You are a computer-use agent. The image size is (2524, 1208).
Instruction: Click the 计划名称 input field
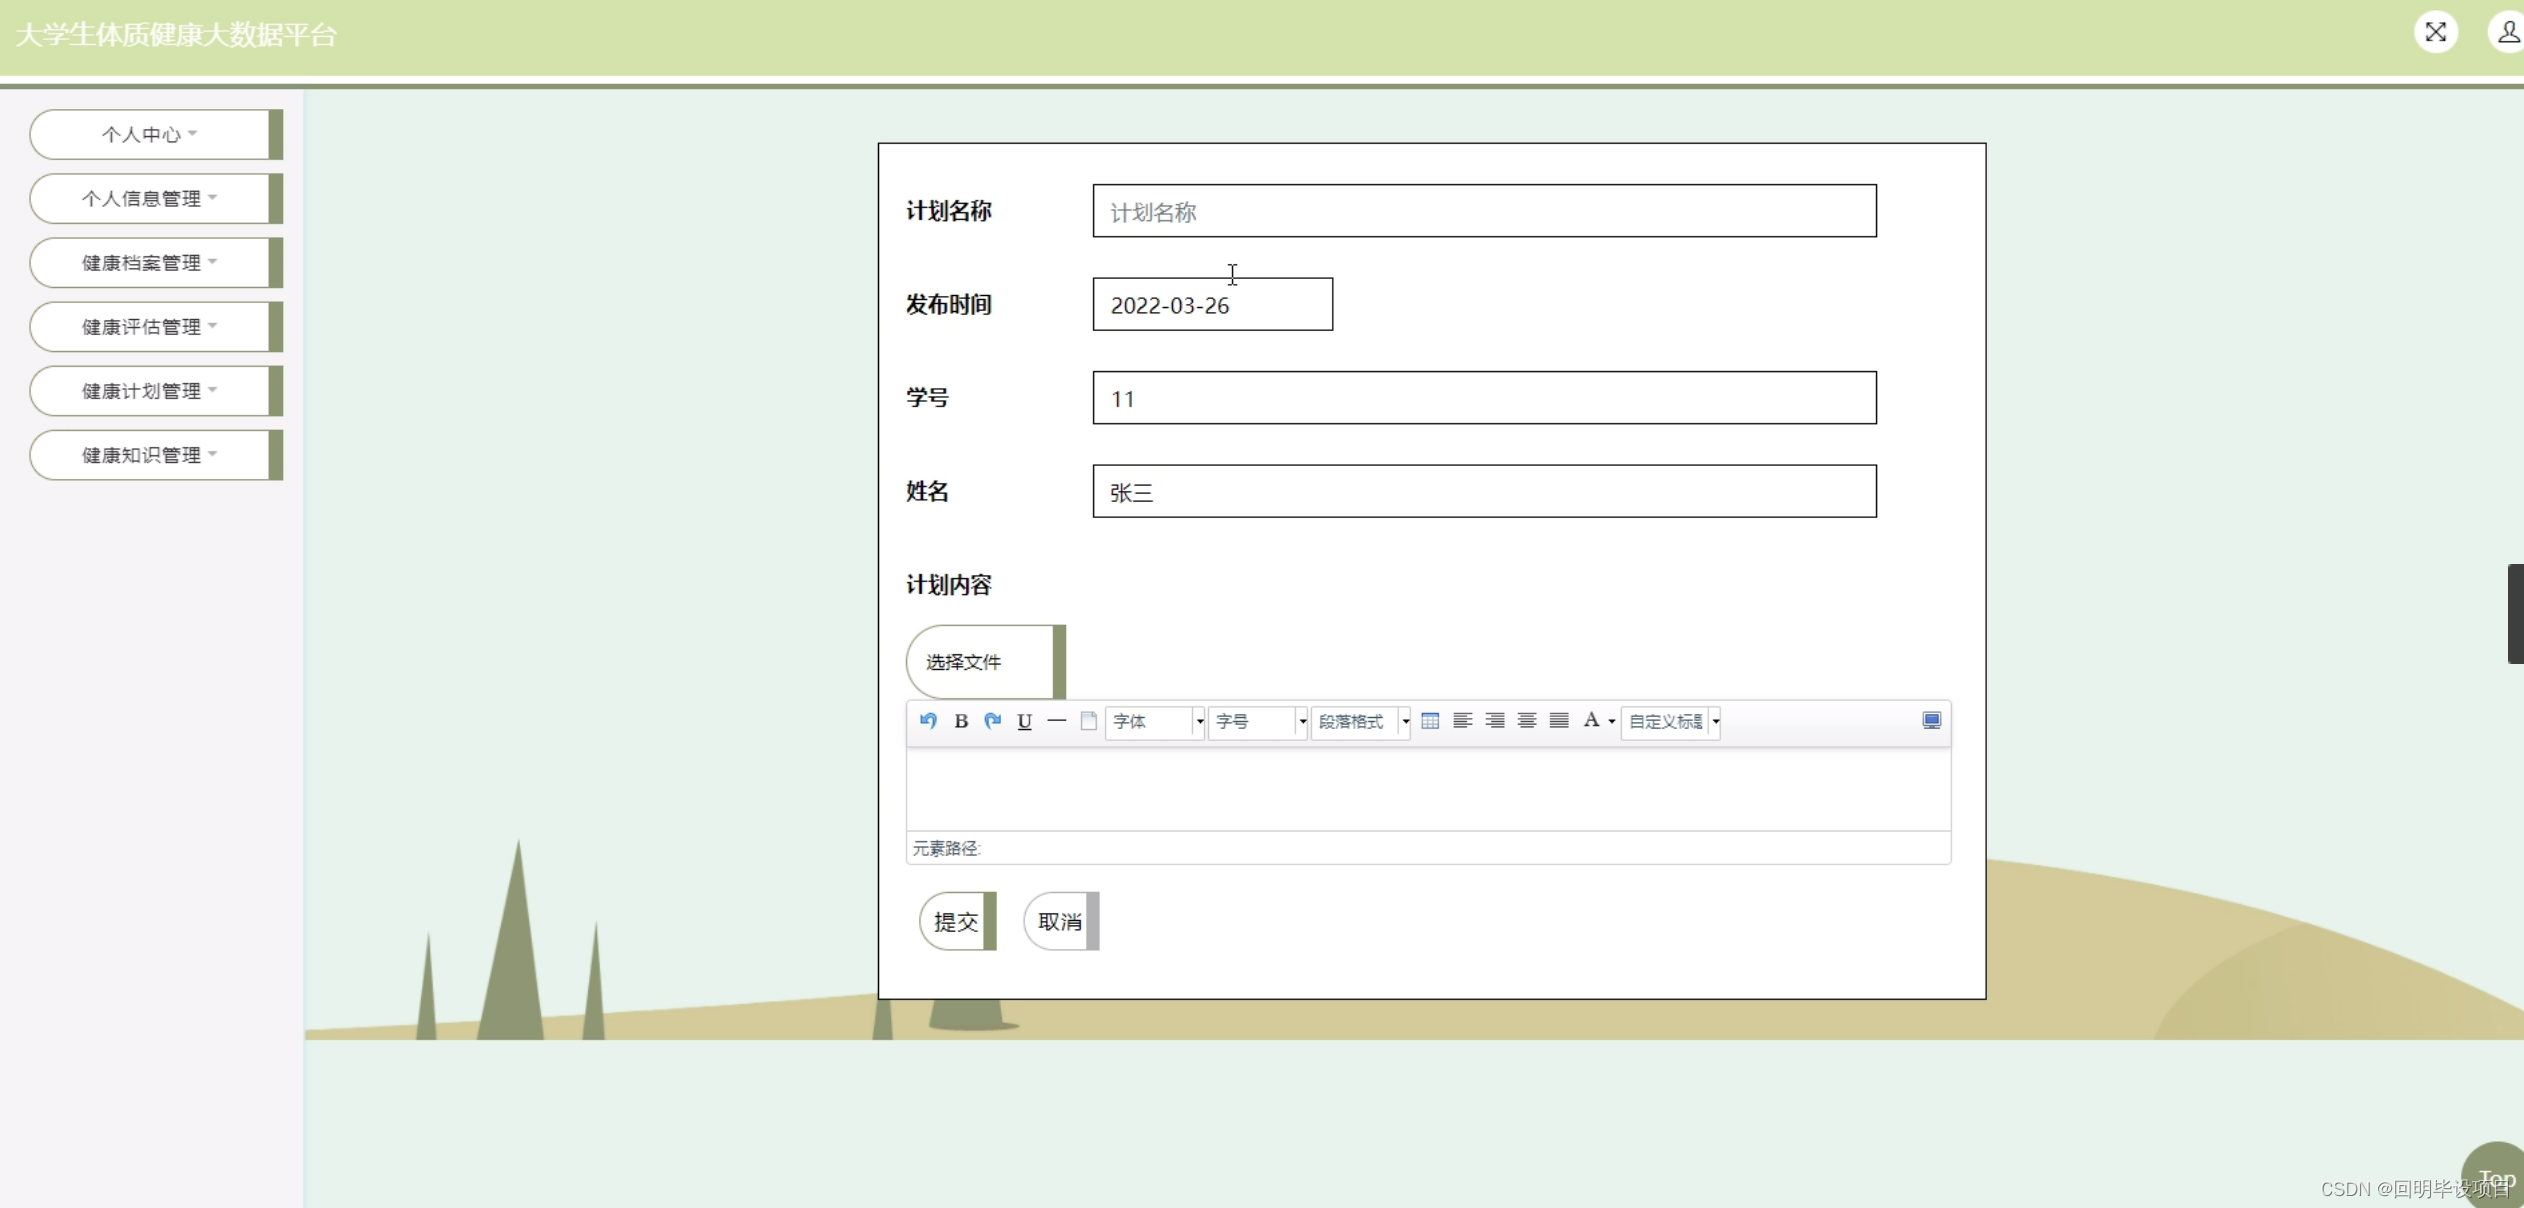[1484, 211]
